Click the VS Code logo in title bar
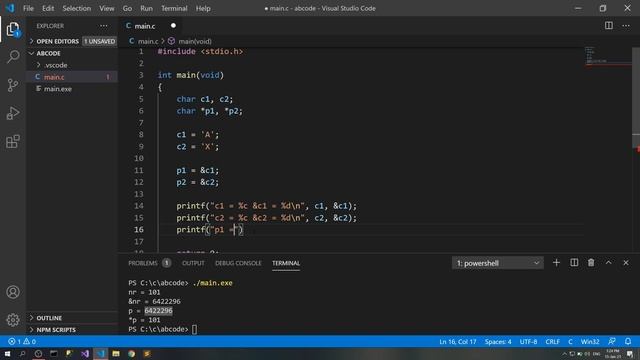640x360 pixels. pyautogui.click(x=10, y=8)
